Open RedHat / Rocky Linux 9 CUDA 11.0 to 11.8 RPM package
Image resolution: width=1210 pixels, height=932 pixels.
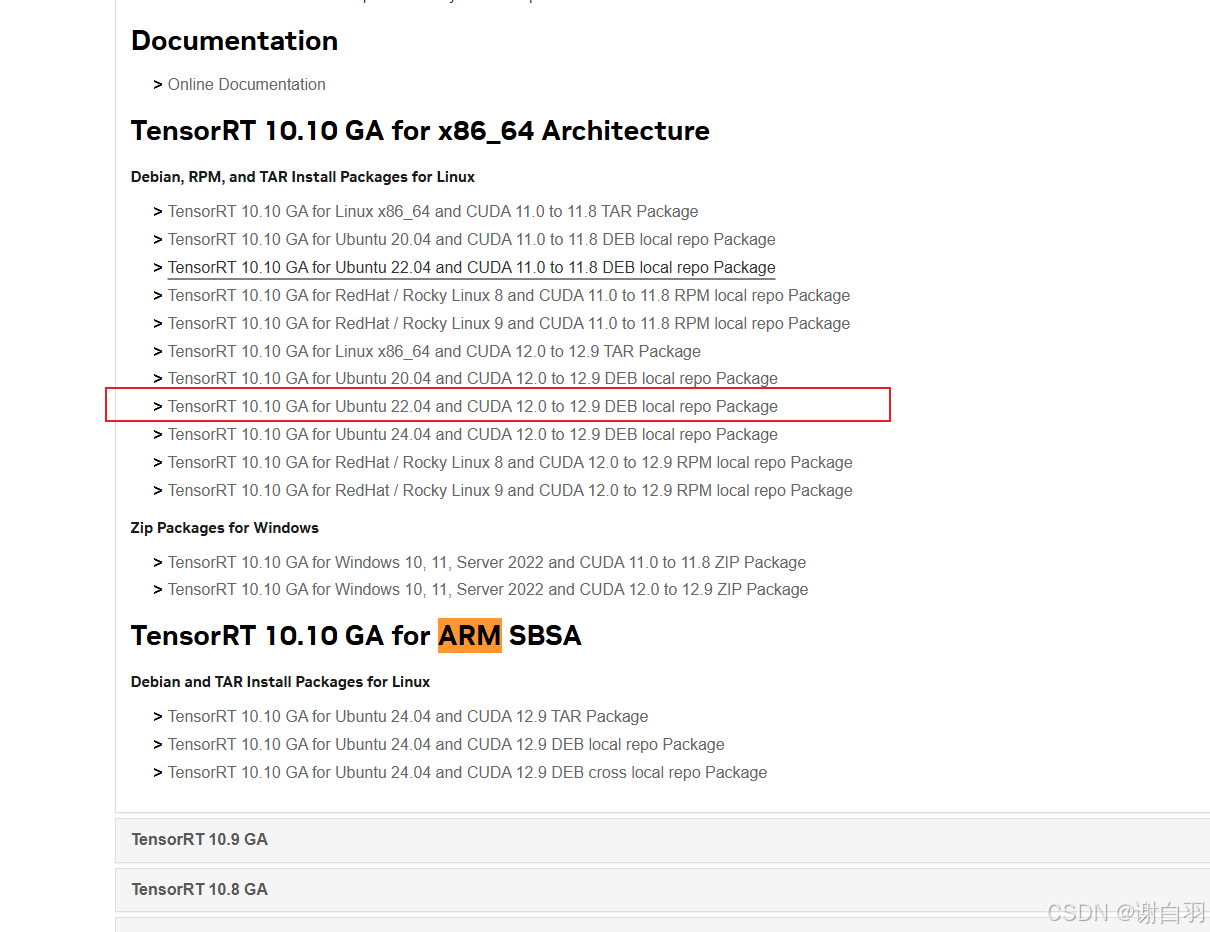509,324
